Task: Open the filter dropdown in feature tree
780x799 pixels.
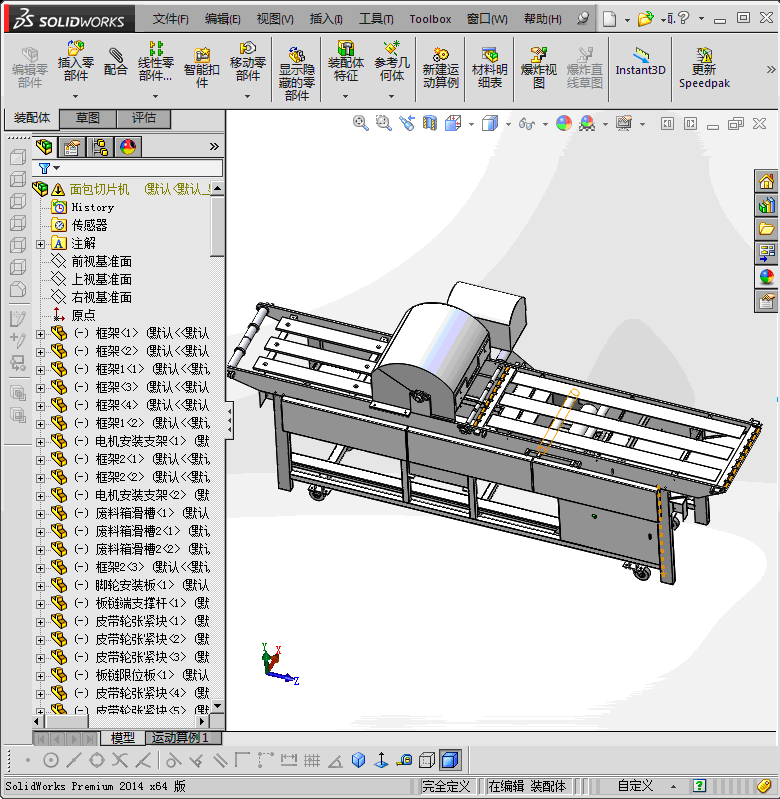Action: (x=56, y=168)
